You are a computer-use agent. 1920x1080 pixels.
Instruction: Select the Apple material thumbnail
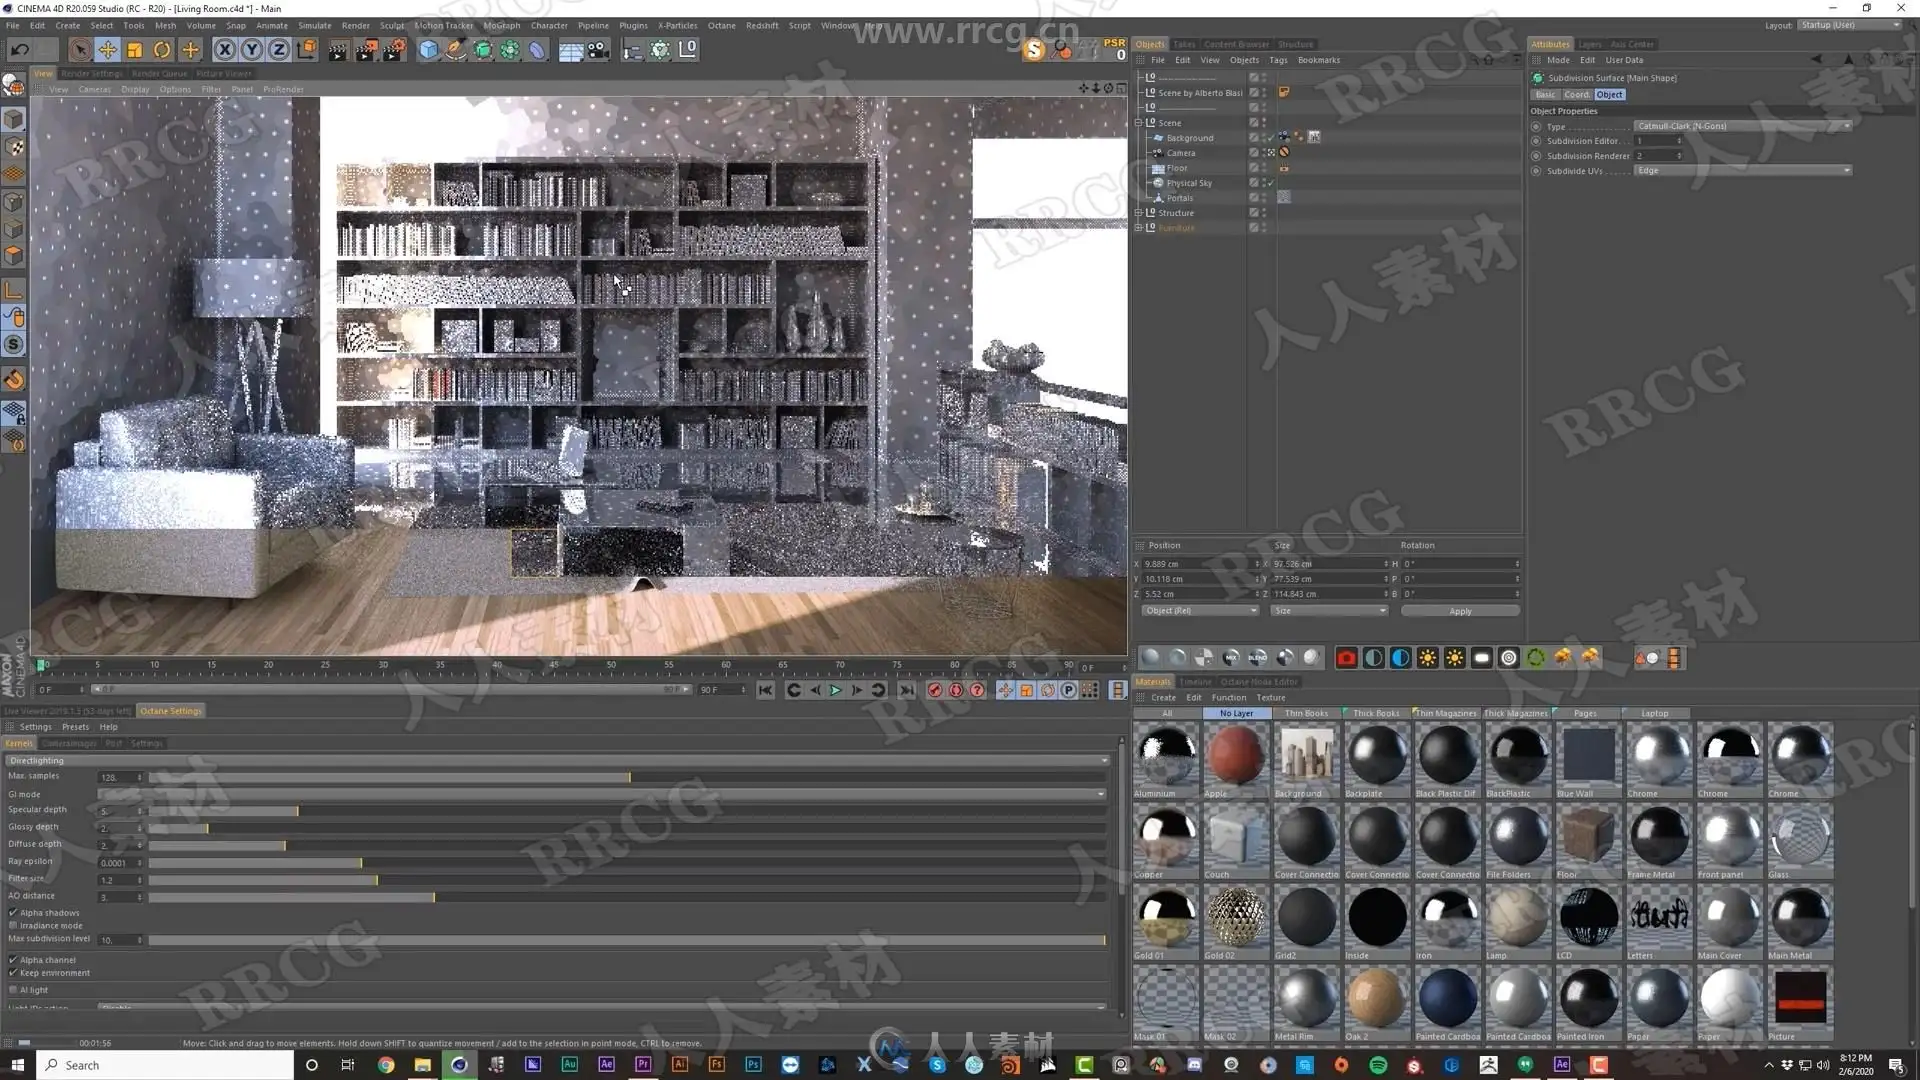point(1235,756)
